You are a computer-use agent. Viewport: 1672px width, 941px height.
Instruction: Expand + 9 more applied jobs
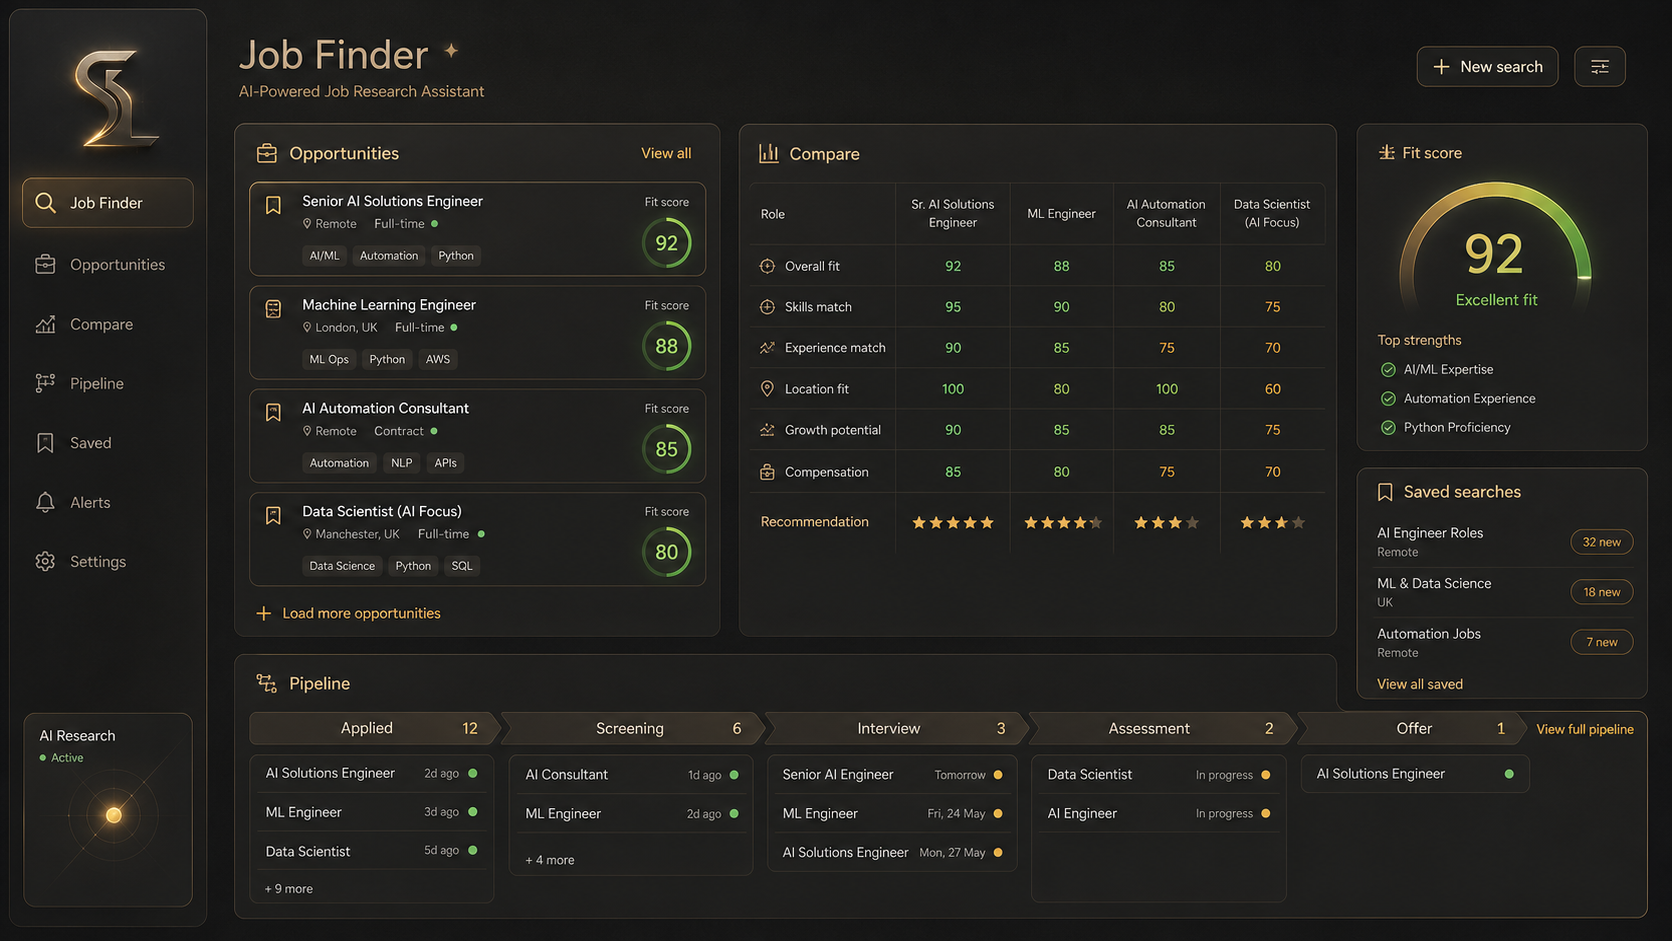point(289,889)
